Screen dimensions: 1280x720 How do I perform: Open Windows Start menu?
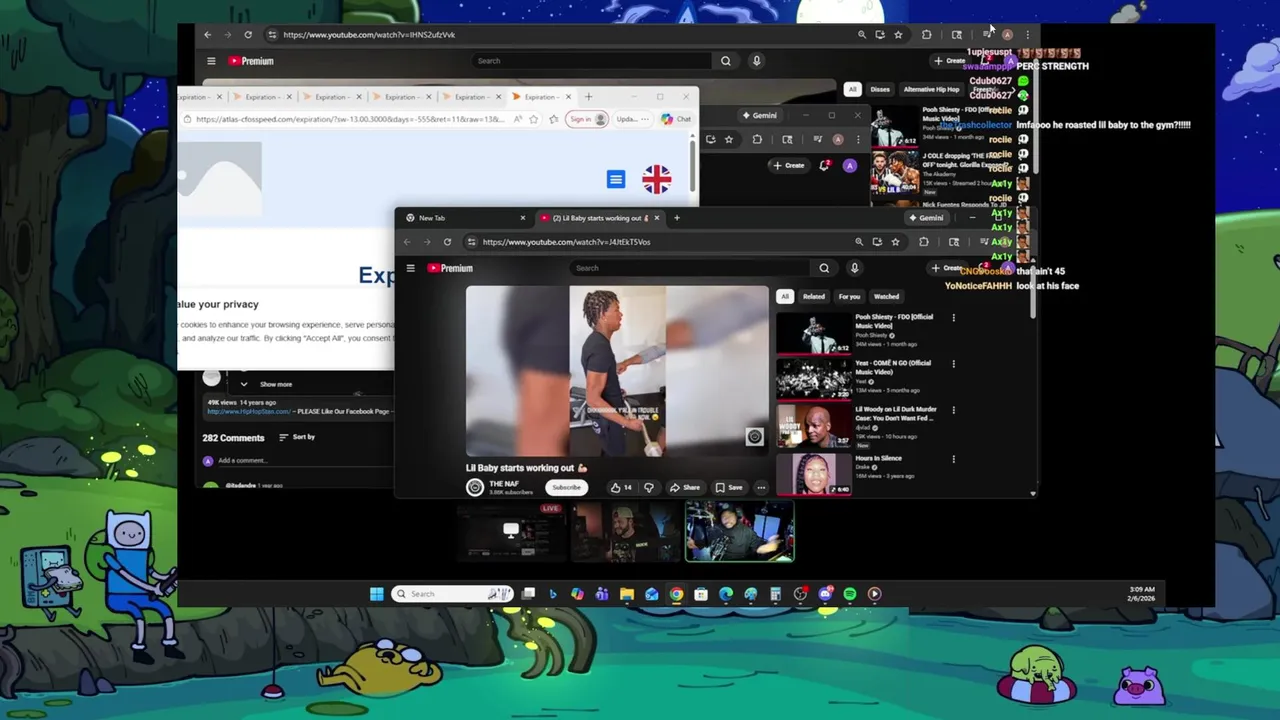point(376,594)
